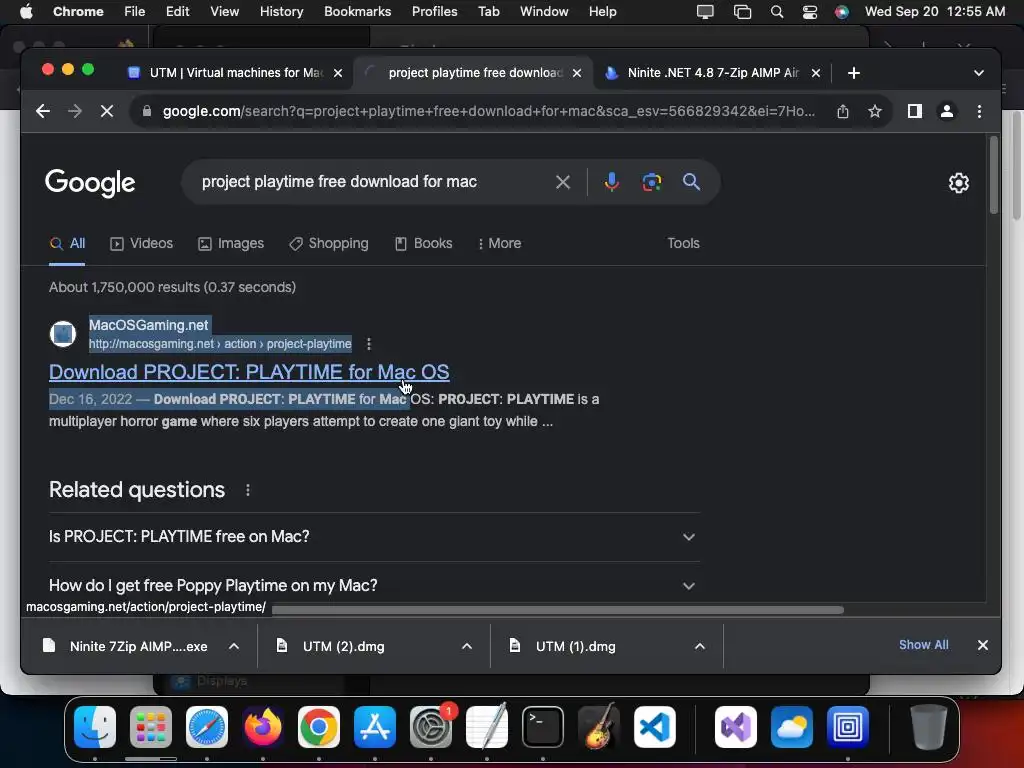Open the tab search dropdown

pyautogui.click(x=978, y=73)
